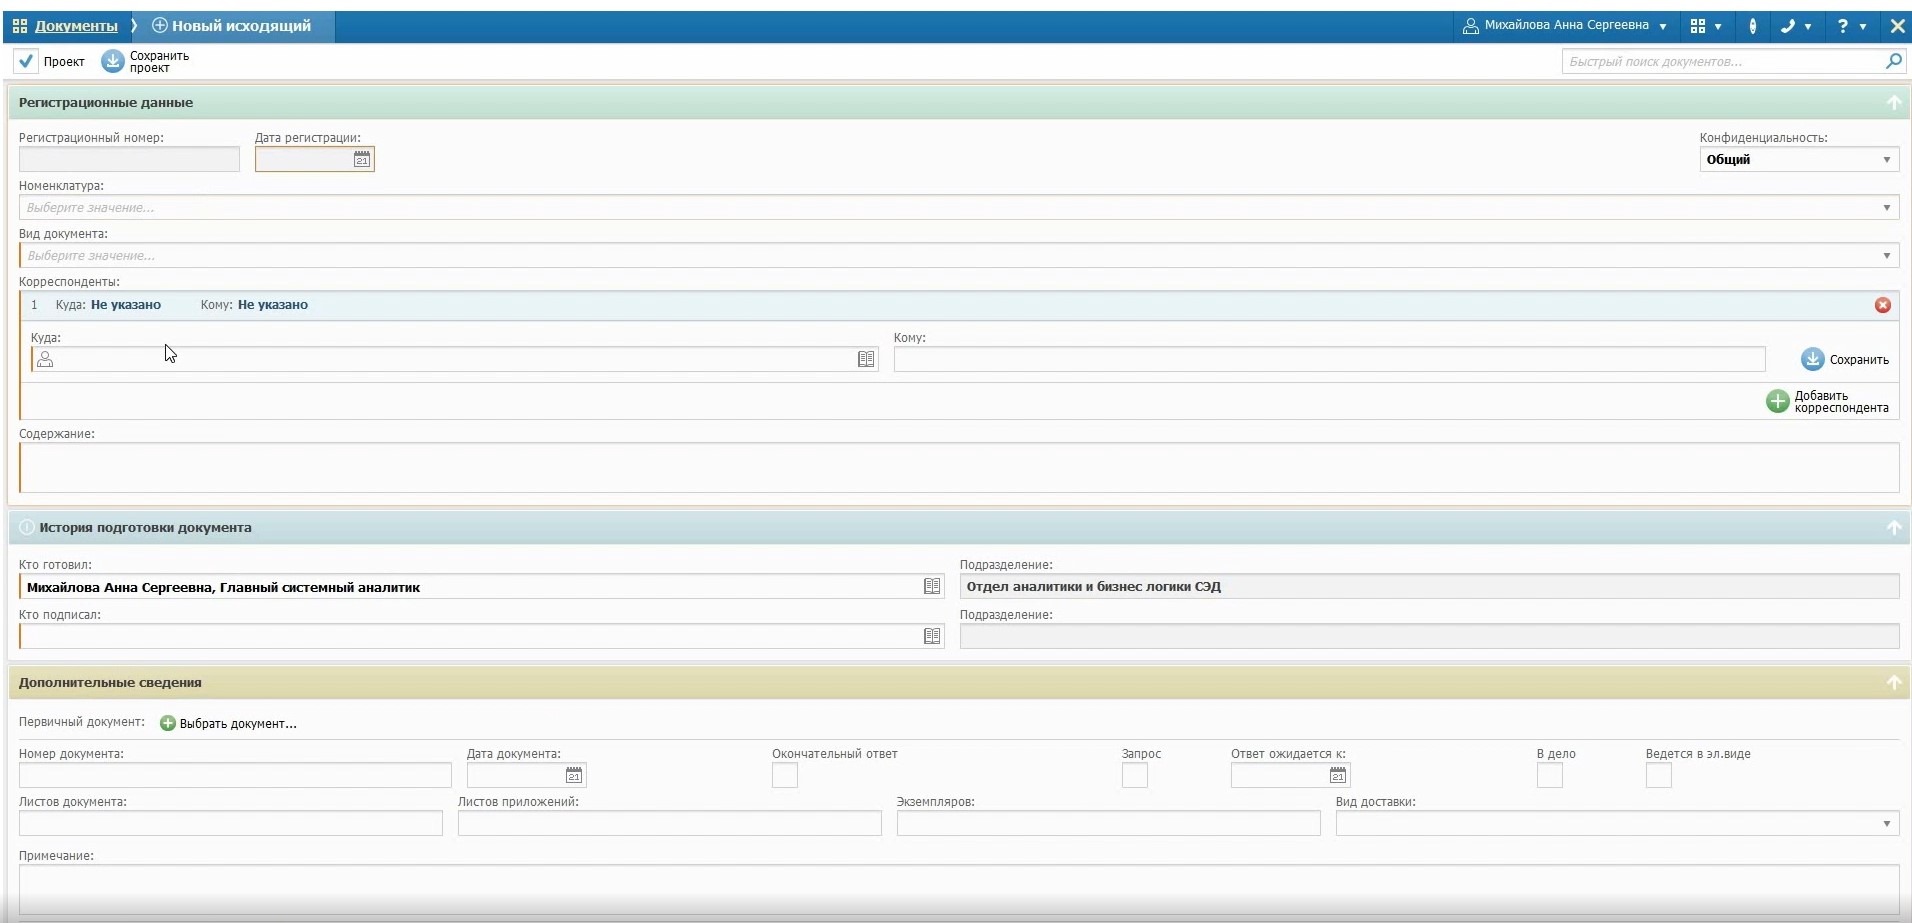The image size is (1912, 923).
Task: Toggle the В дело checkbox
Action: coord(1550,775)
